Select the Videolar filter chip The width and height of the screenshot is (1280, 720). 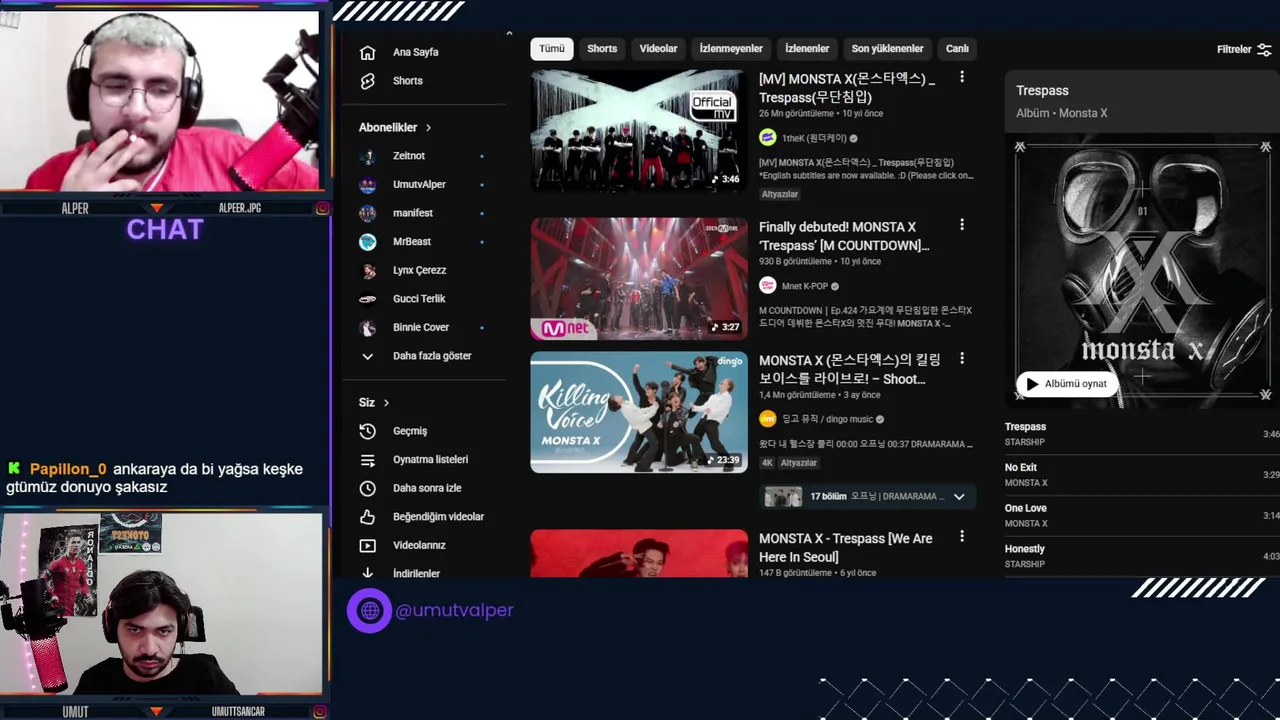(658, 49)
